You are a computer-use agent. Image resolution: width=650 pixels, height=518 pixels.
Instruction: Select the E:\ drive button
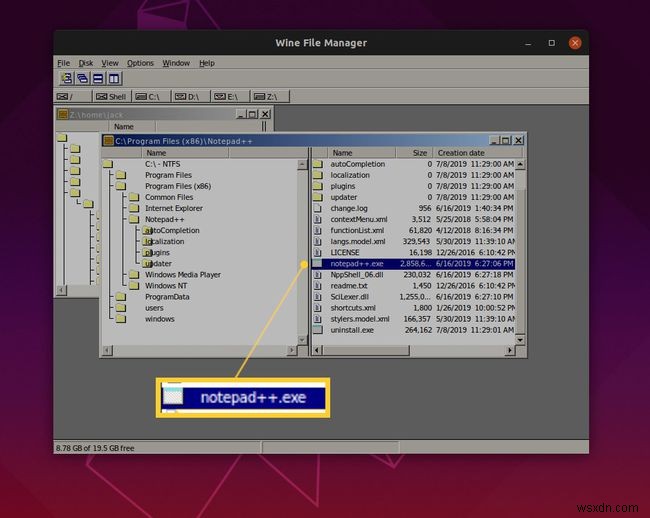(230, 97)
